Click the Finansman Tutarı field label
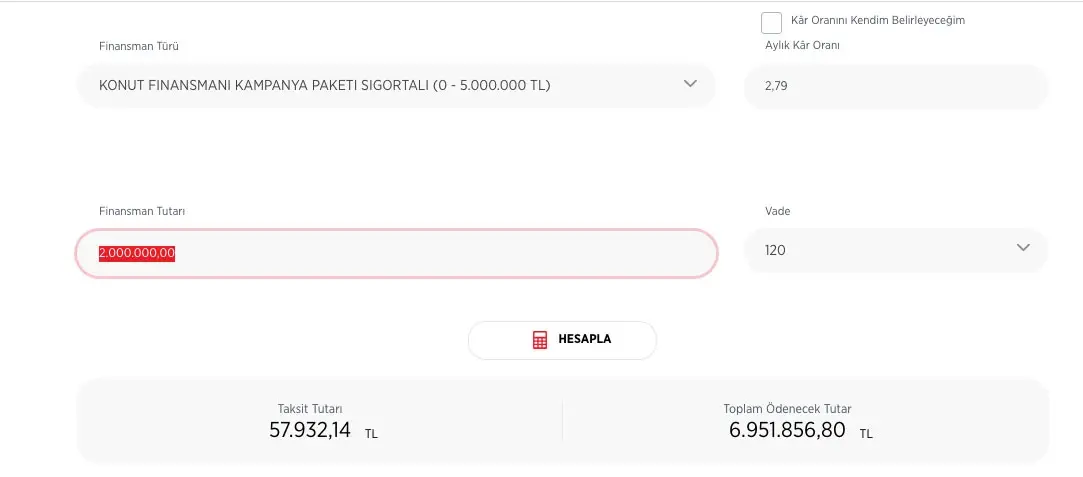This screenshot has height=477, width=1083. tap(142, 211)
